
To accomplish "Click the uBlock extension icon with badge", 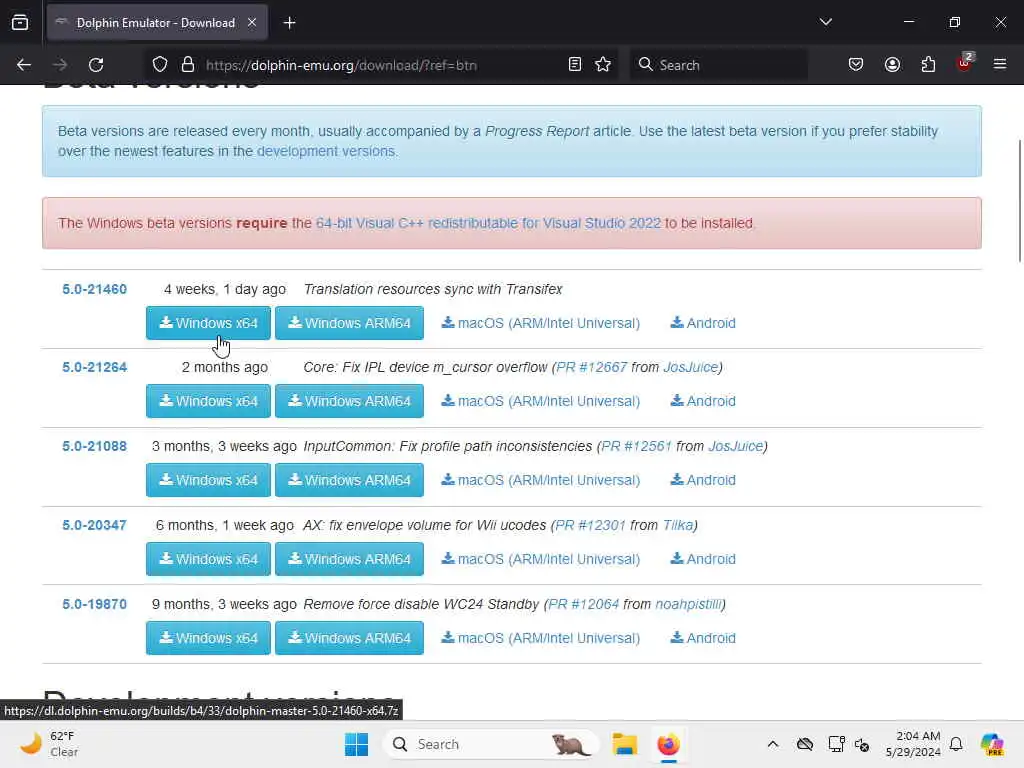I will point(965,63).
